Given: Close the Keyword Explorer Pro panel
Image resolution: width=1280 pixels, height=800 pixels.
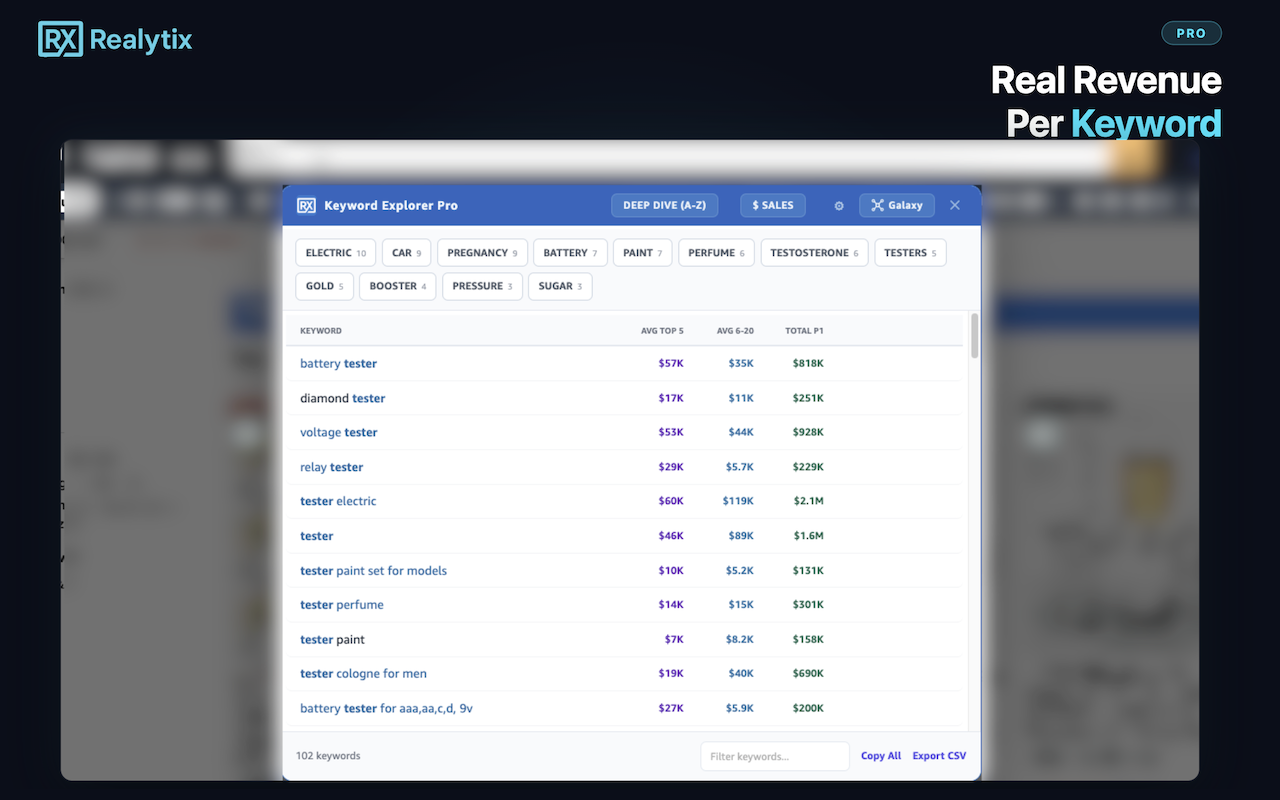Looking at the screenshot, I should tap(955, 205).
